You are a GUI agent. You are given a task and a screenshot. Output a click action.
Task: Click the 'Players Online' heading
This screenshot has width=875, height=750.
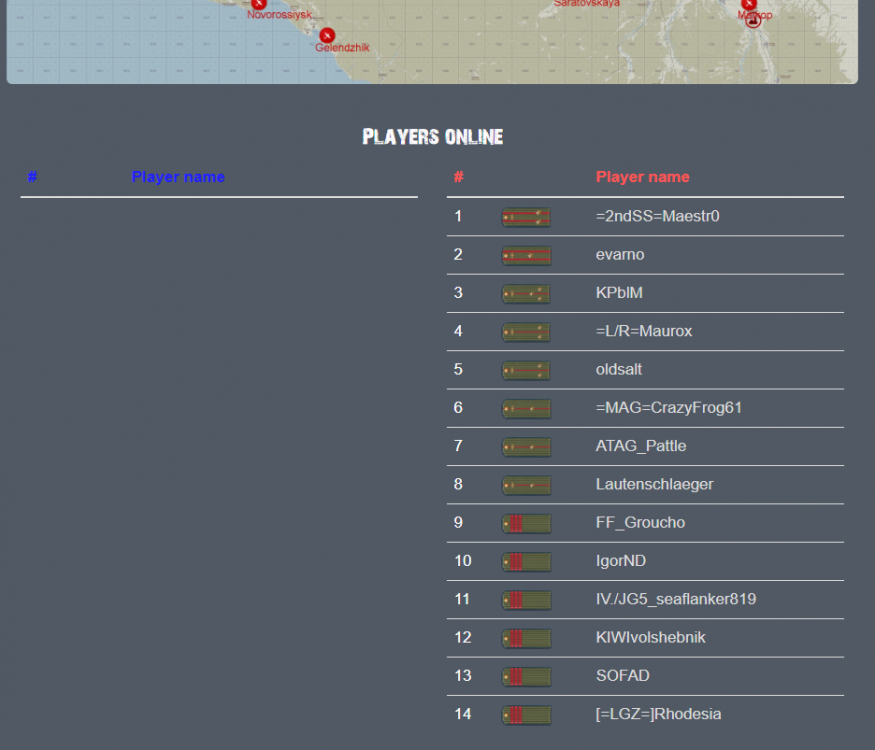tap(432, 137)
